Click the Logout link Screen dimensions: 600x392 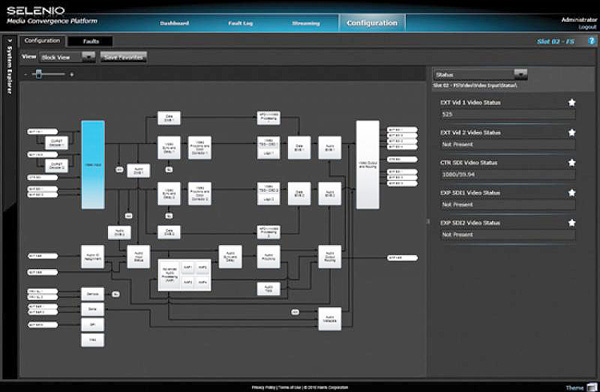(x=587, y=27)
